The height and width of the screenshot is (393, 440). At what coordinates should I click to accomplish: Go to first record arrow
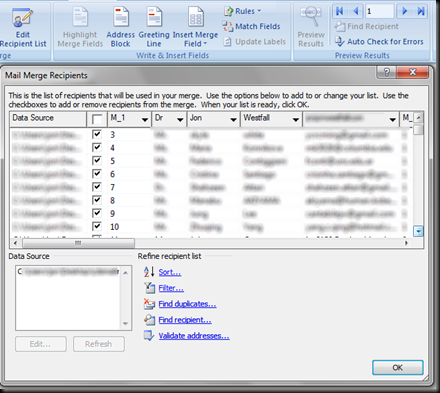click(x=340, y=11)
